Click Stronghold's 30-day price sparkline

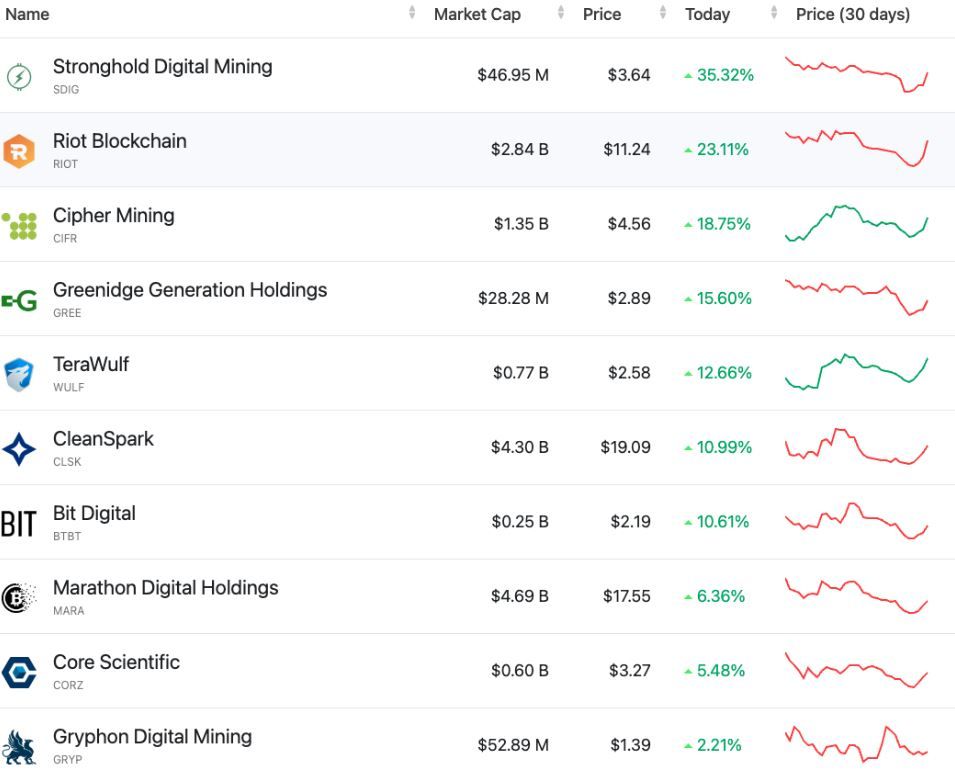pos(856,74)
